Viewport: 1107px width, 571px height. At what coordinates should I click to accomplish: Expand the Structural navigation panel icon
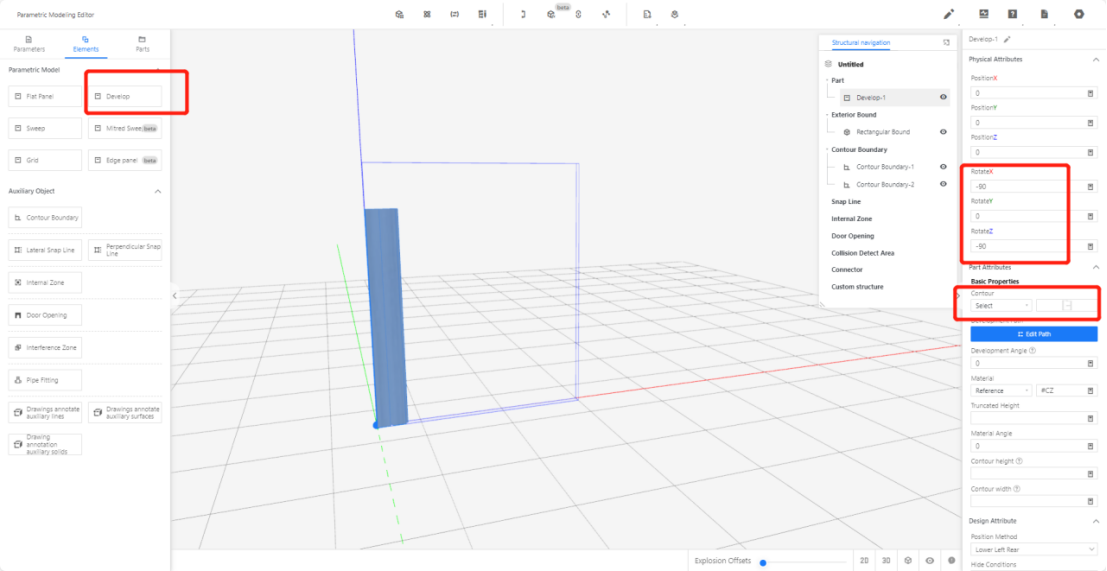(946, 43)
